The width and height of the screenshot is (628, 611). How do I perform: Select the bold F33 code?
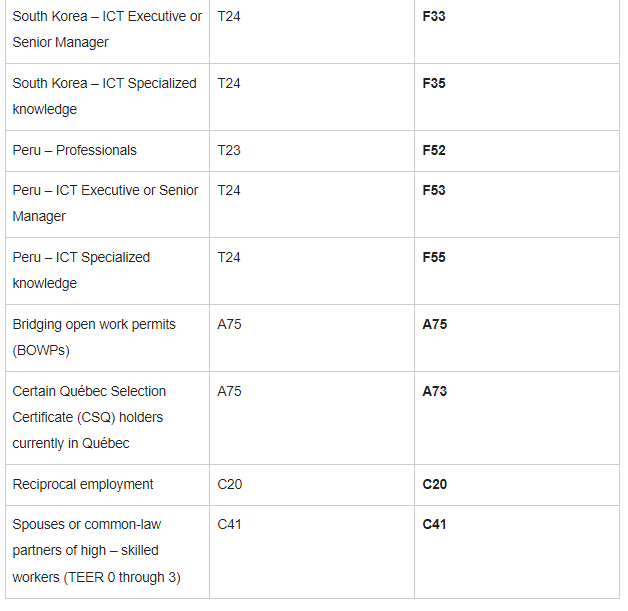click(434, 17)
